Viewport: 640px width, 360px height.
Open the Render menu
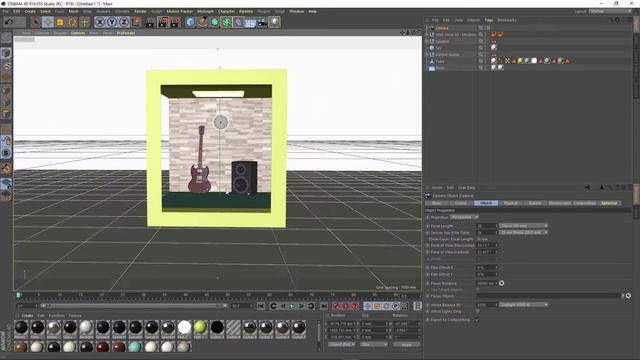(x=140, y=11)
